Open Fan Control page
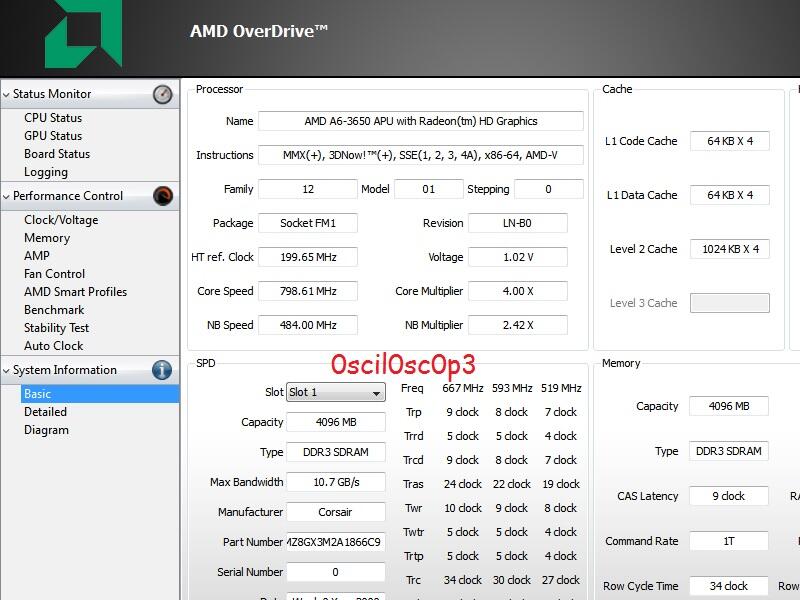This screenshot has width=800, height=600. pos(55,274)
